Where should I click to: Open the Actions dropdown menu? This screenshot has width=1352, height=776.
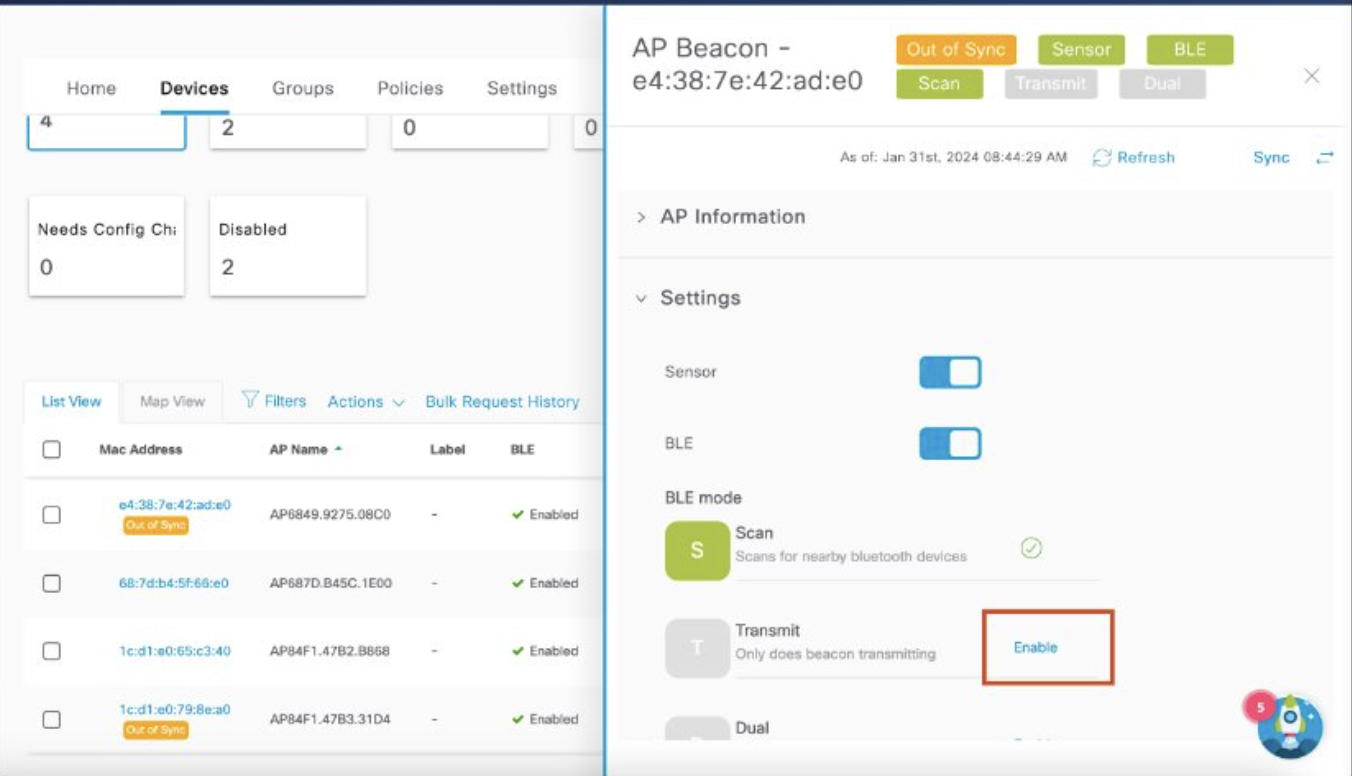365,402
